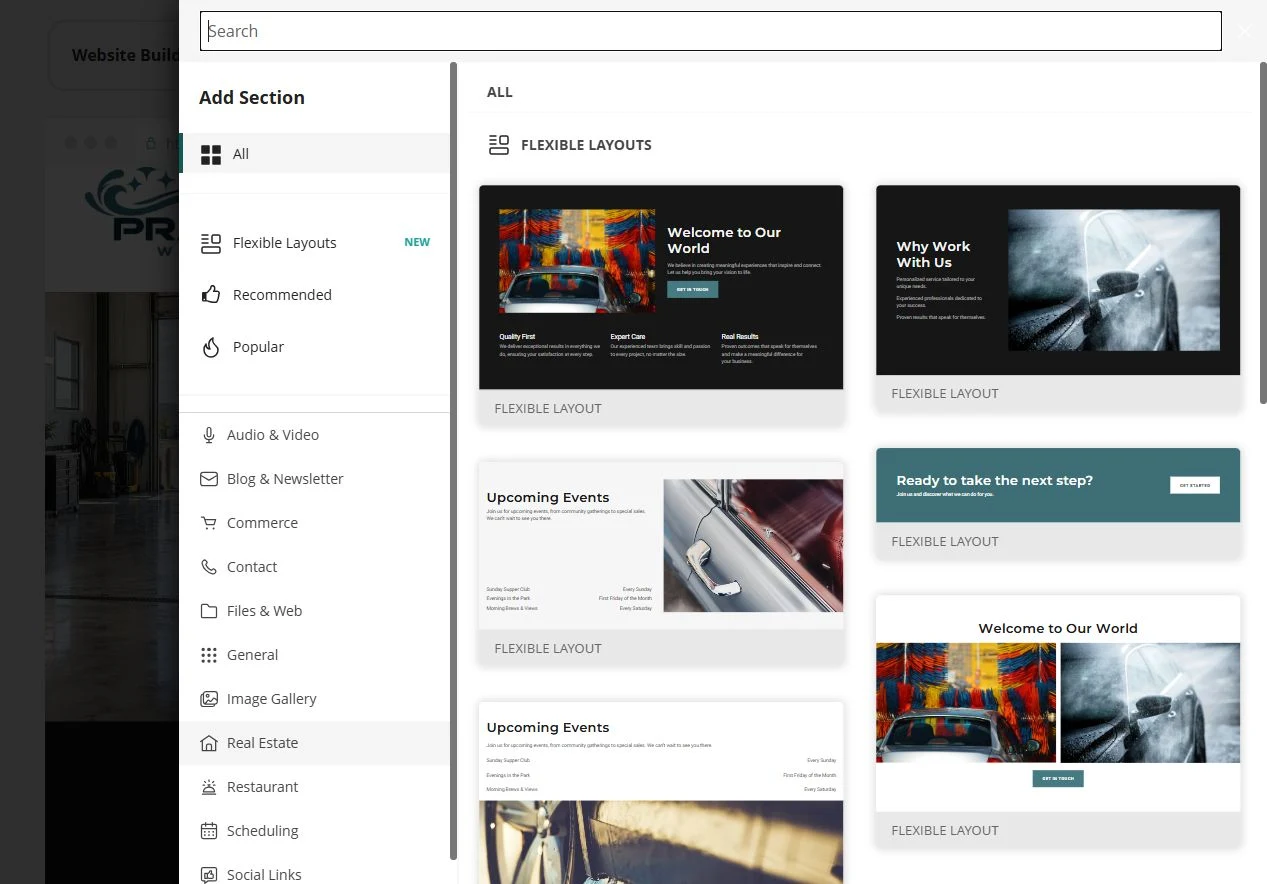Open the Restaurant category
The height and width of the screenshot is (884, 1267).
tap(315, 787)
